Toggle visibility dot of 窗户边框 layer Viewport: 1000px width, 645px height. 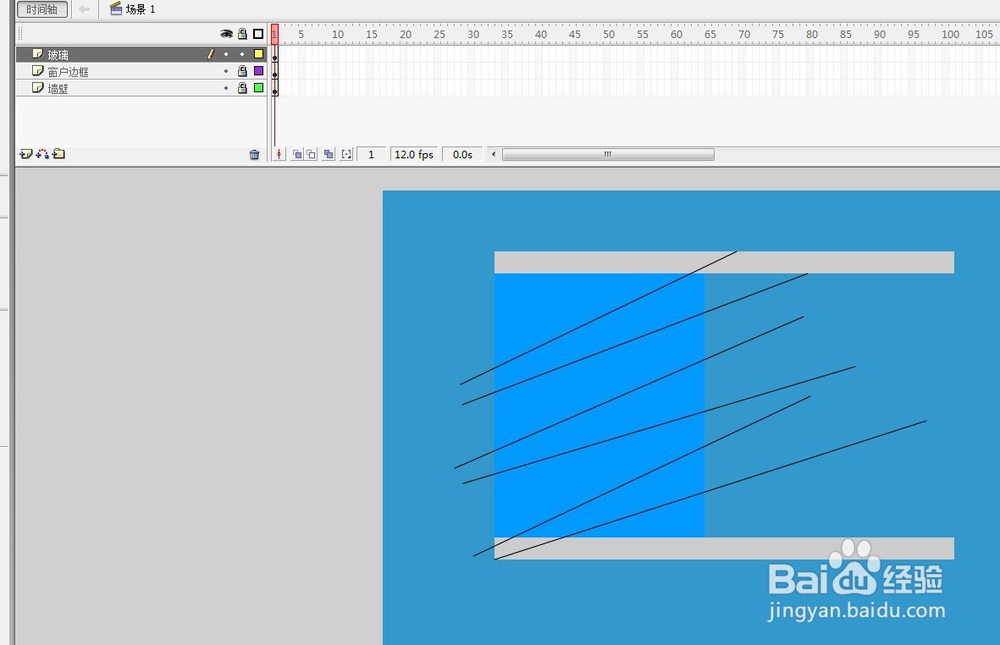click(226, 71)
